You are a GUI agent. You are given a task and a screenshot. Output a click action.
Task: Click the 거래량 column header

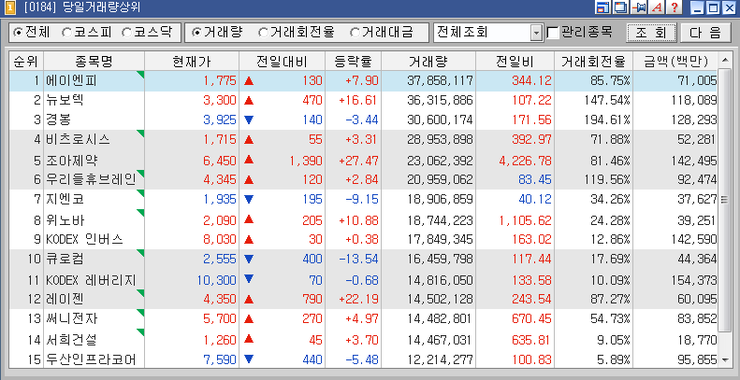[429, 61]
